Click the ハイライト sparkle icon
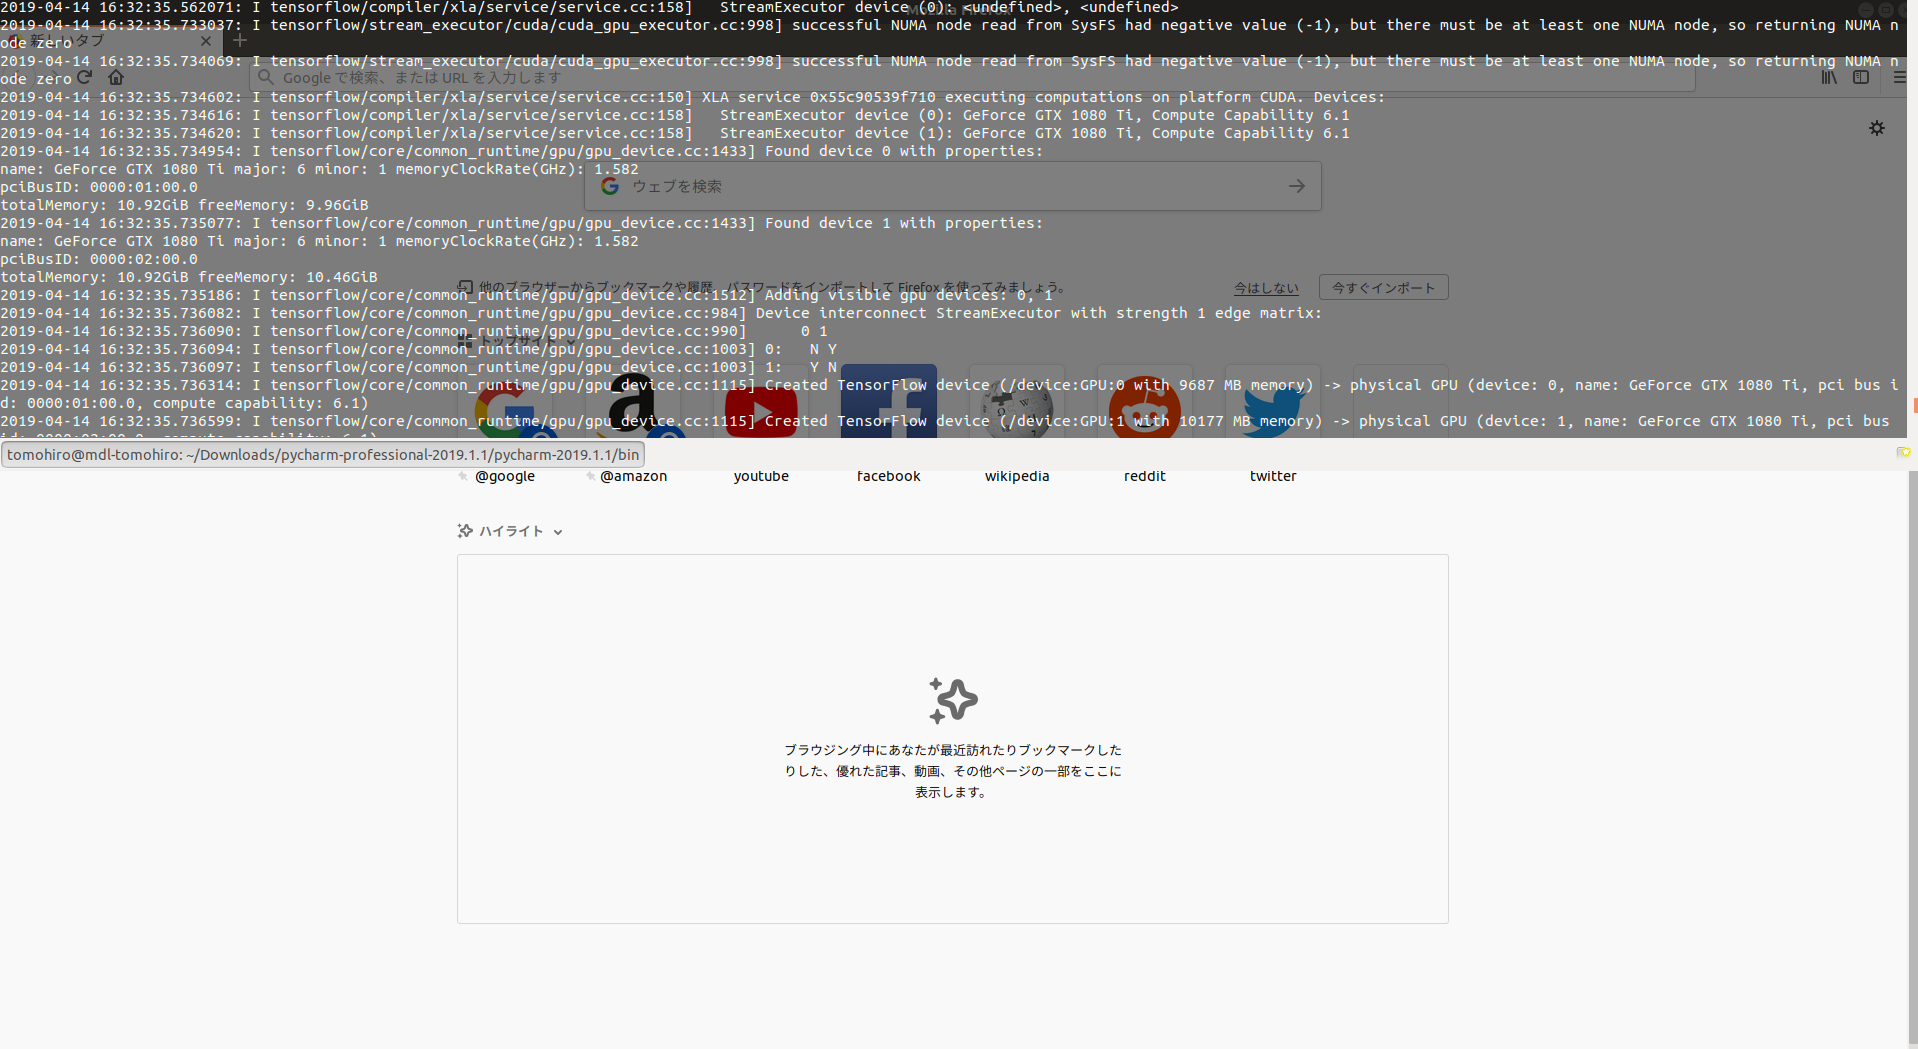The image size is (1918, 1049). pyautogui.click(x=465, y=531)
